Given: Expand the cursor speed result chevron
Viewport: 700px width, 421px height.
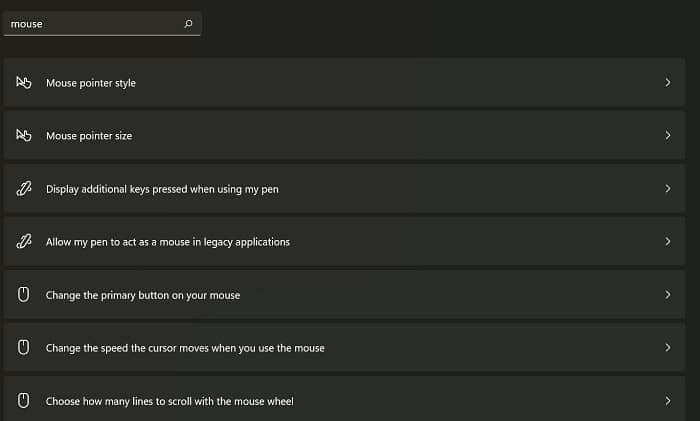Looking at the screenshot, I should click(x=667, y=348).
